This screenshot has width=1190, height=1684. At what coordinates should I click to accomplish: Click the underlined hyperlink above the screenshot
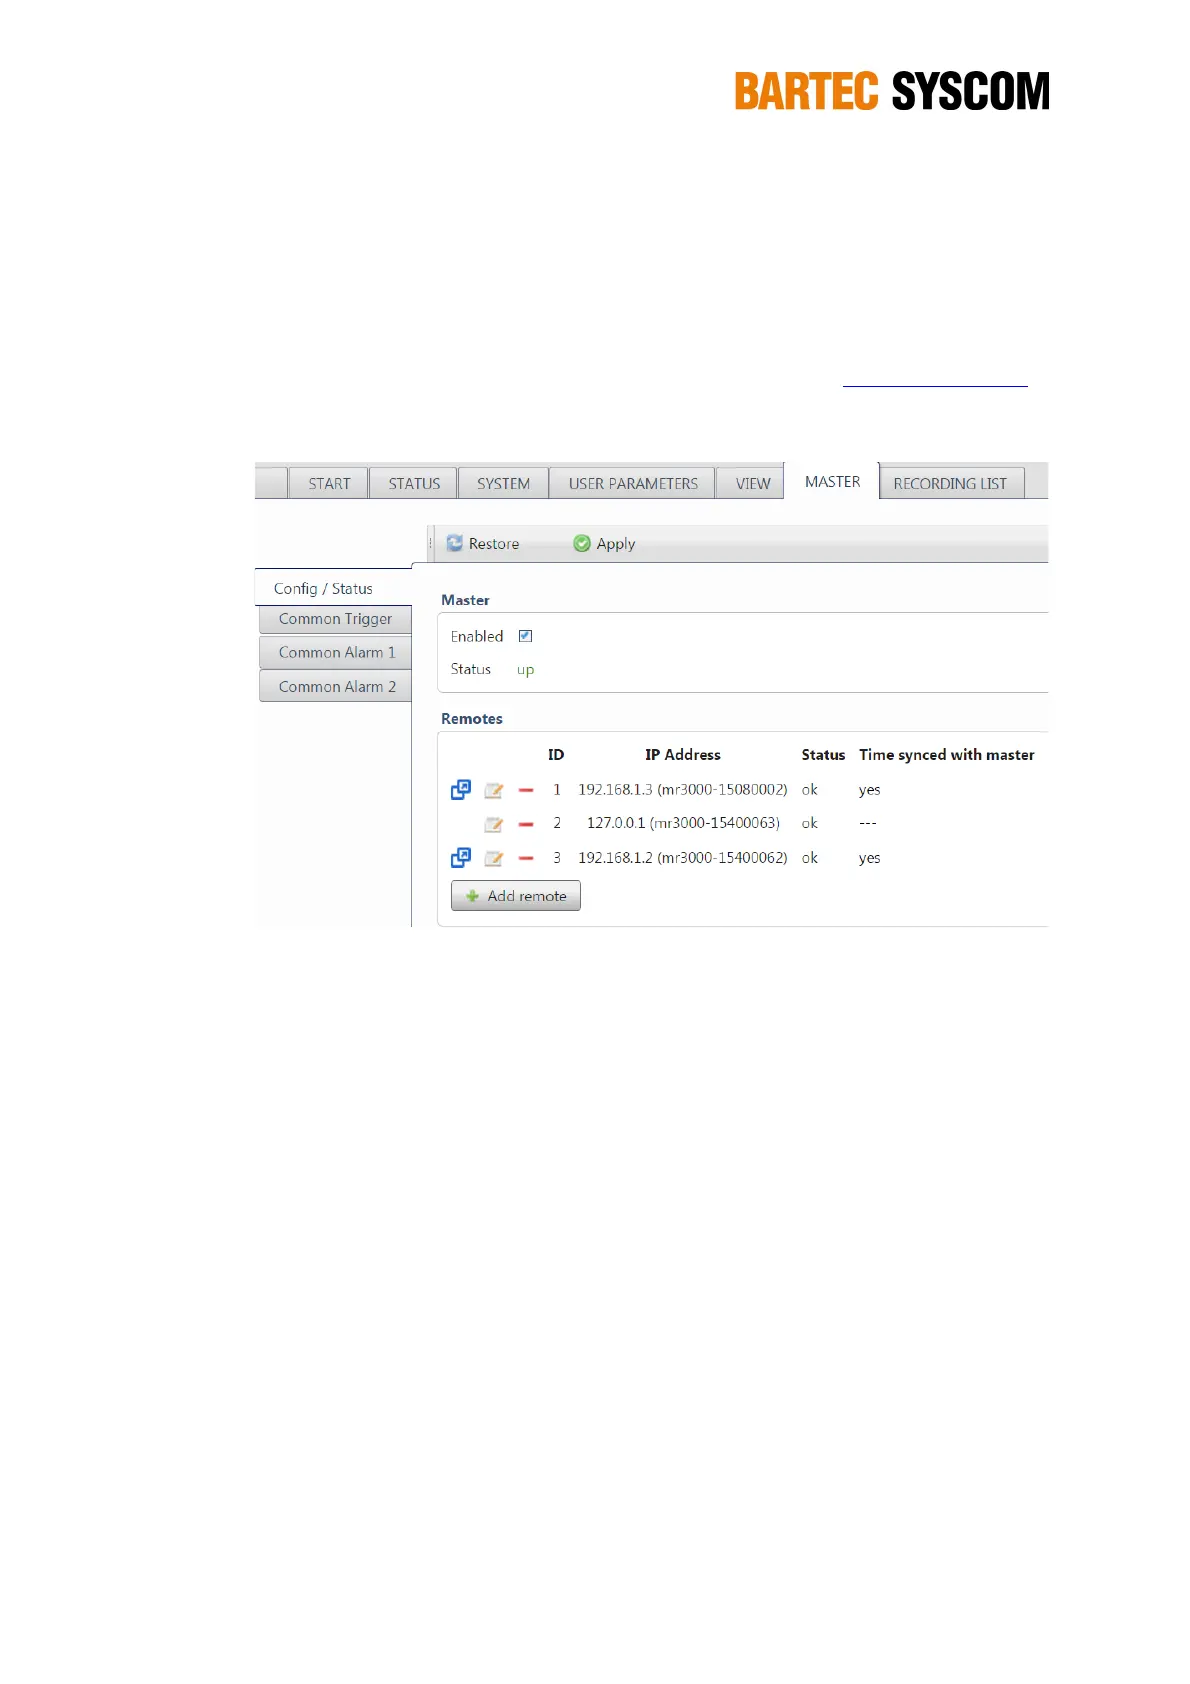[x=935, y=384]
